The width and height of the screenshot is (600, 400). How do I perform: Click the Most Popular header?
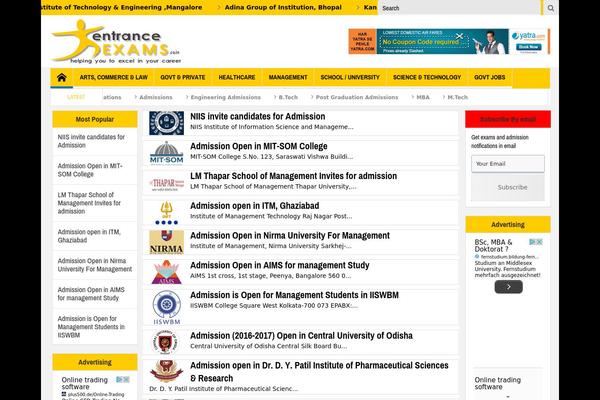tap(95, 119)
